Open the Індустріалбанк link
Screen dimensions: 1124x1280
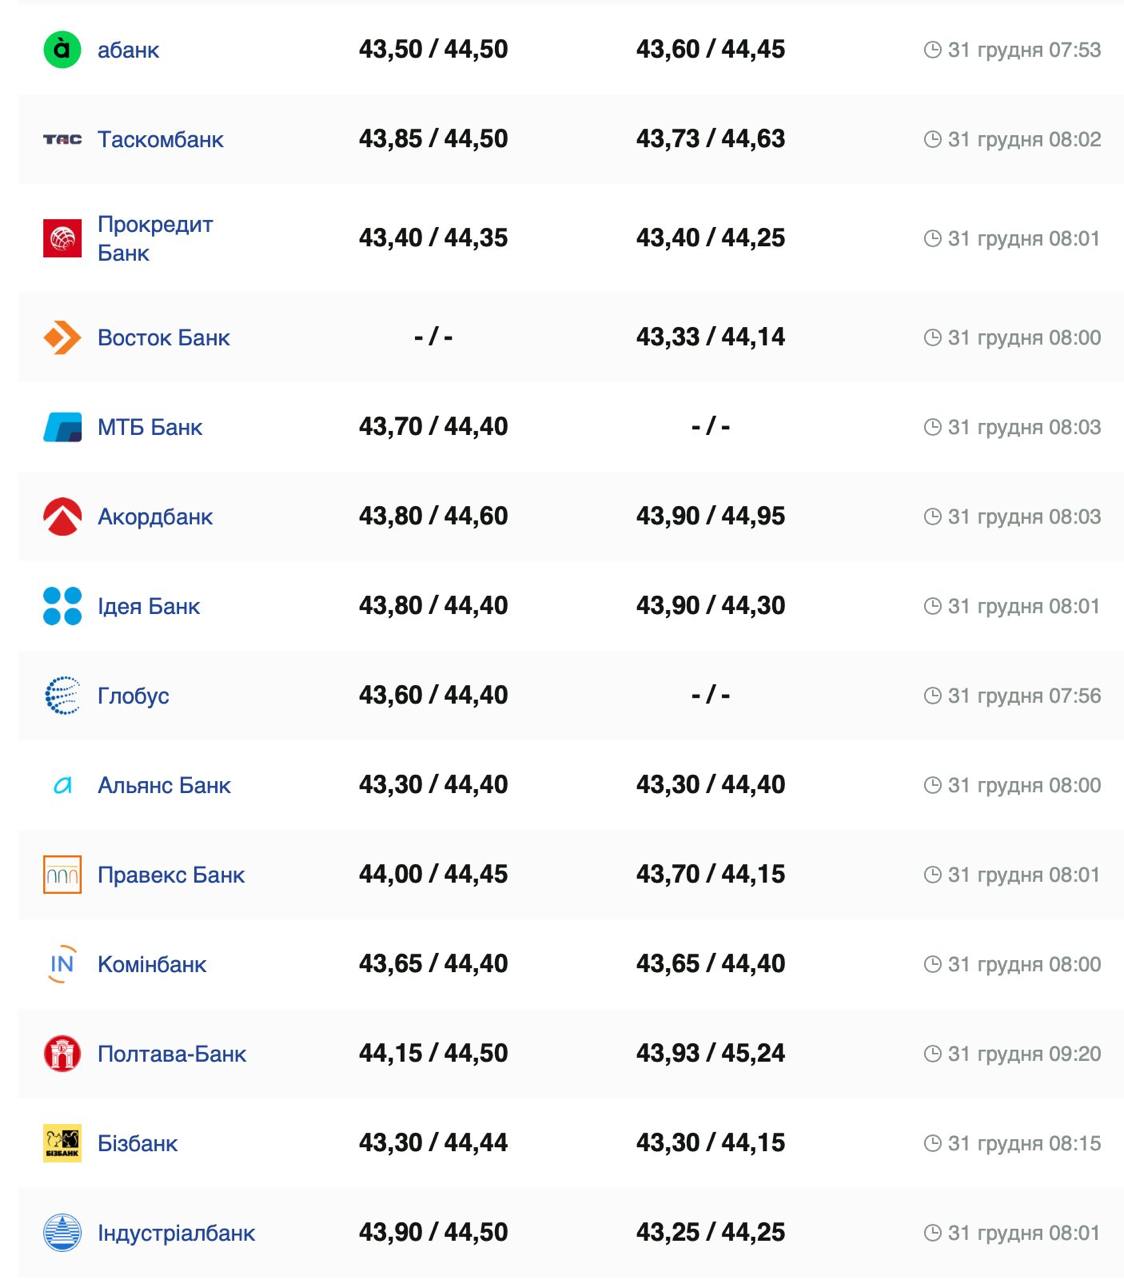point(176,1233)
